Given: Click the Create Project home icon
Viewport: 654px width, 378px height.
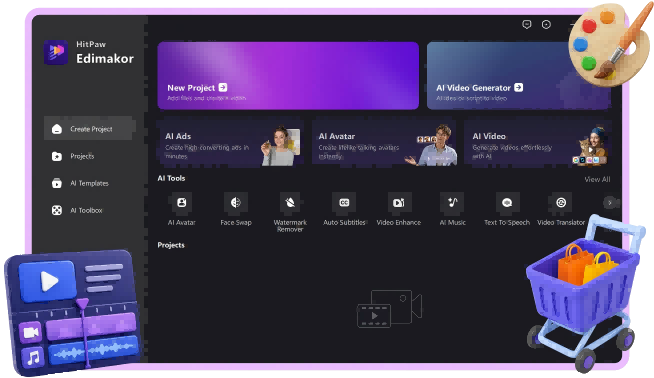Looking at the screenshot, I should click(57, 129).
